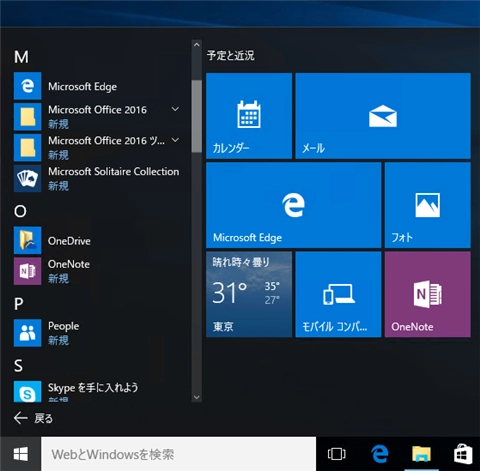Open the 東京 weather tile
Image resolution: width=480 pixels, height=471 pixels.
tap(249, 294)
